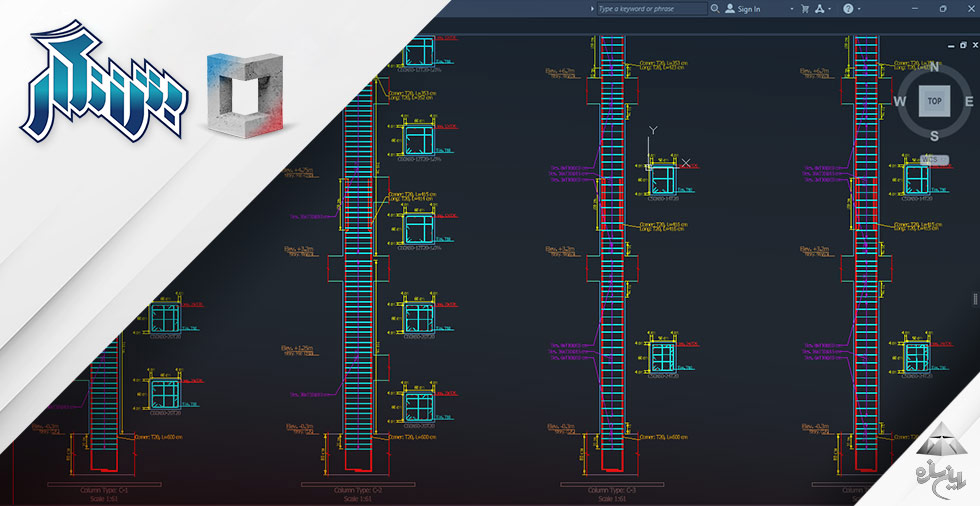This screenshot has width=980, height=506.
Task: Open the Autodesk App Store cart icon
Action: click(x=805, y=9)
